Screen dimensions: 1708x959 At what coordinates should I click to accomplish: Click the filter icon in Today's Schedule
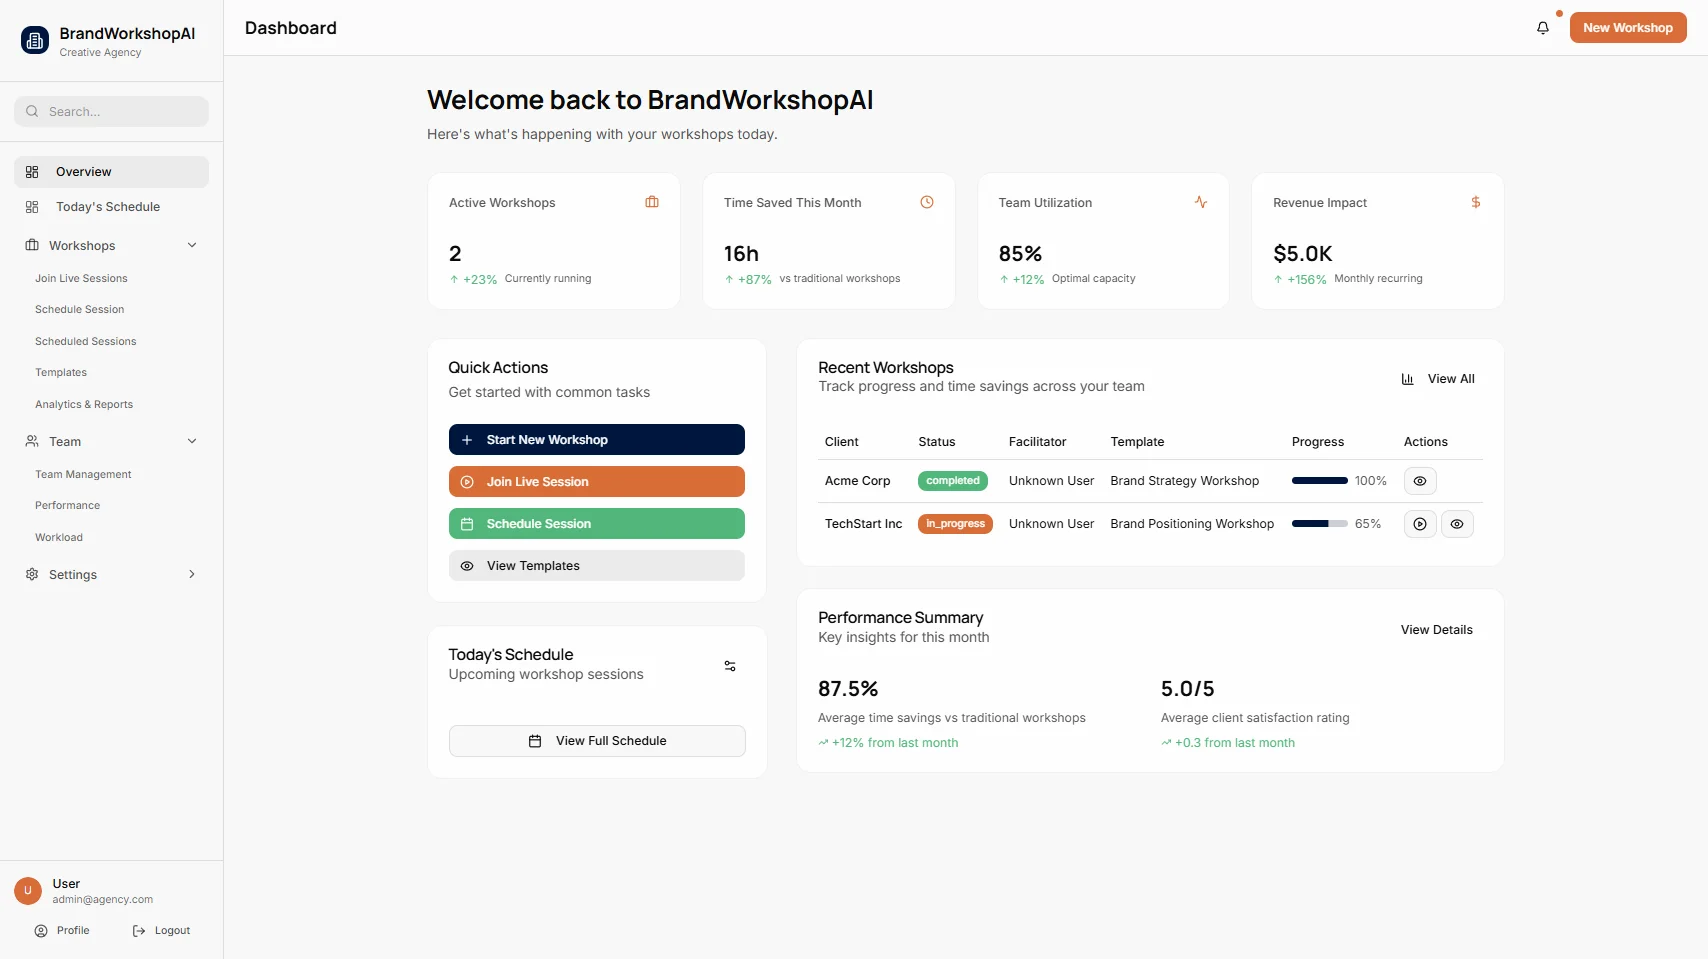[730, 666]
